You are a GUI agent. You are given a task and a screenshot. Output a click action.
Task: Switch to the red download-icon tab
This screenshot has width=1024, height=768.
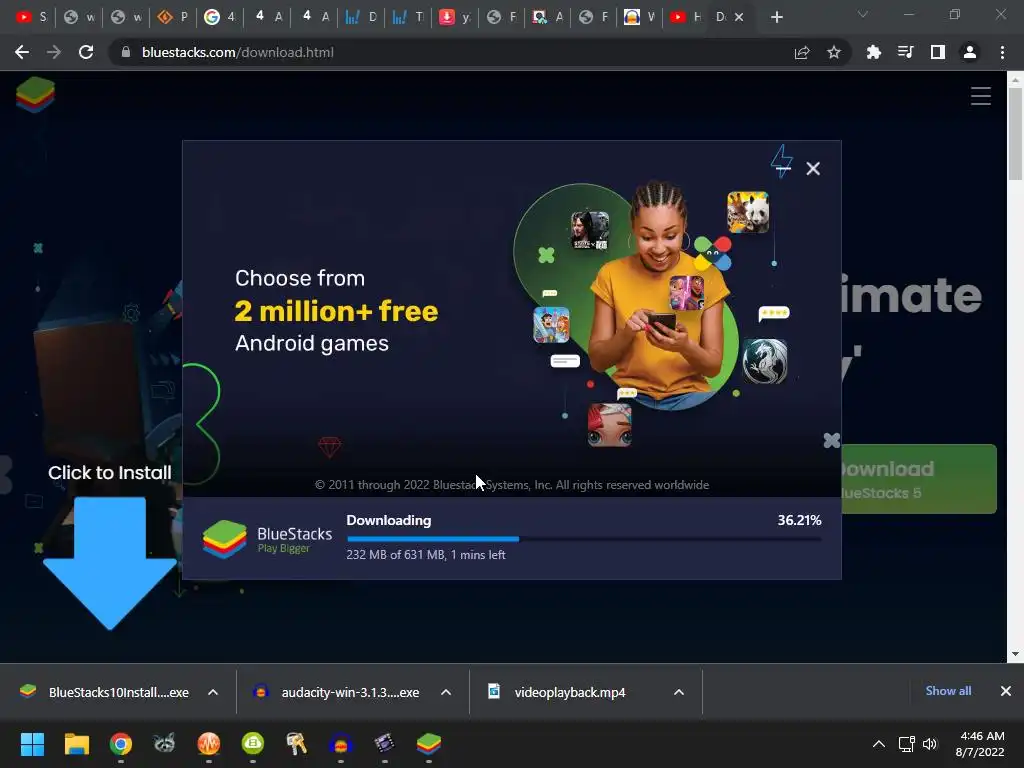pyautogui.click(x=455, y=17)
